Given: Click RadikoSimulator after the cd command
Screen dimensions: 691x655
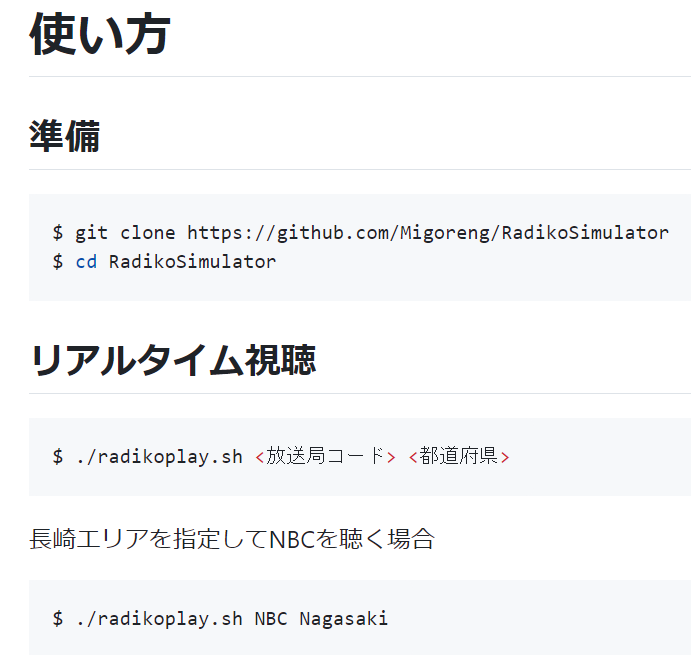Looking at the screenshot, I should [x=192, y=262].
